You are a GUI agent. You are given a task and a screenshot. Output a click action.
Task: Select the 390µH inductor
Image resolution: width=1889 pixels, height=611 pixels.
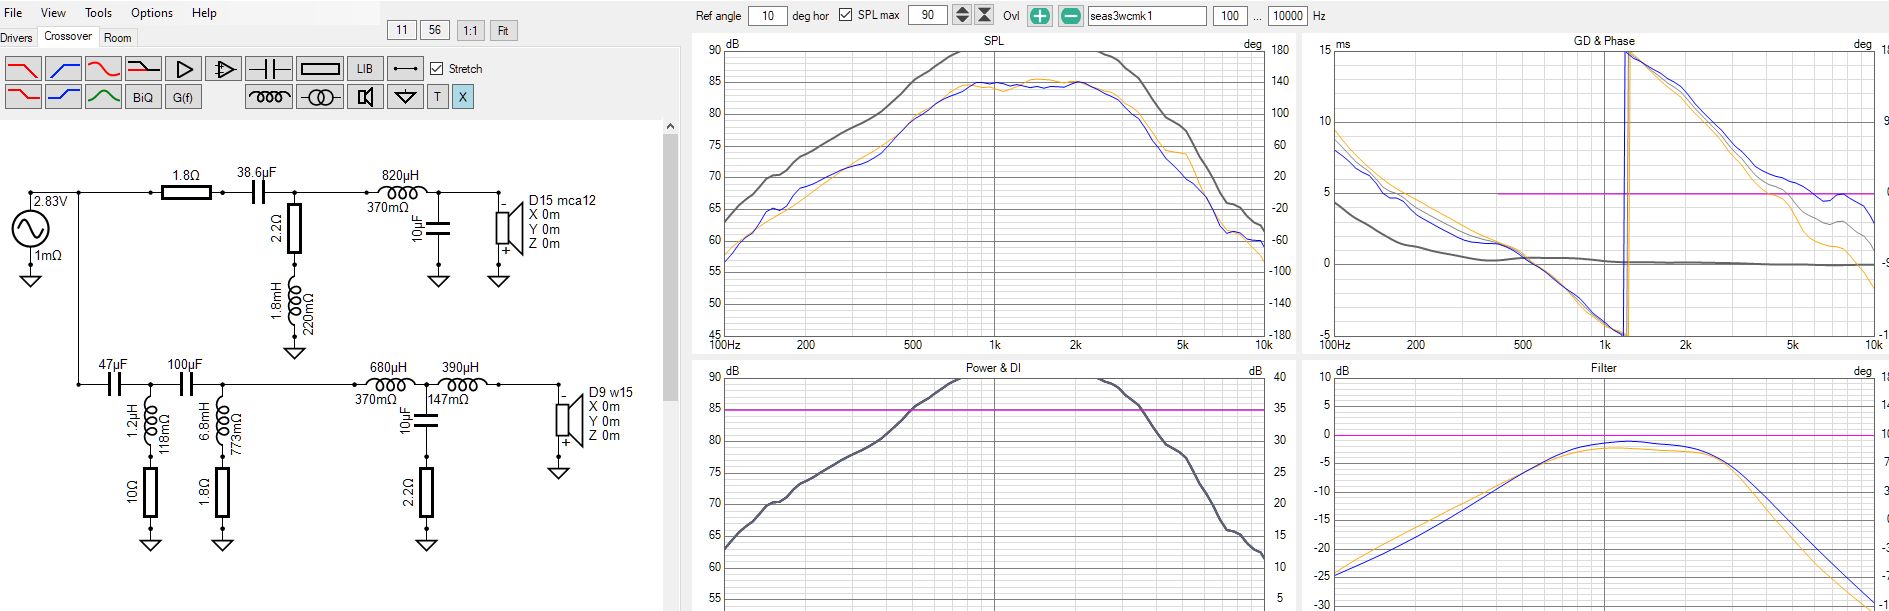(x=460, y=384)
